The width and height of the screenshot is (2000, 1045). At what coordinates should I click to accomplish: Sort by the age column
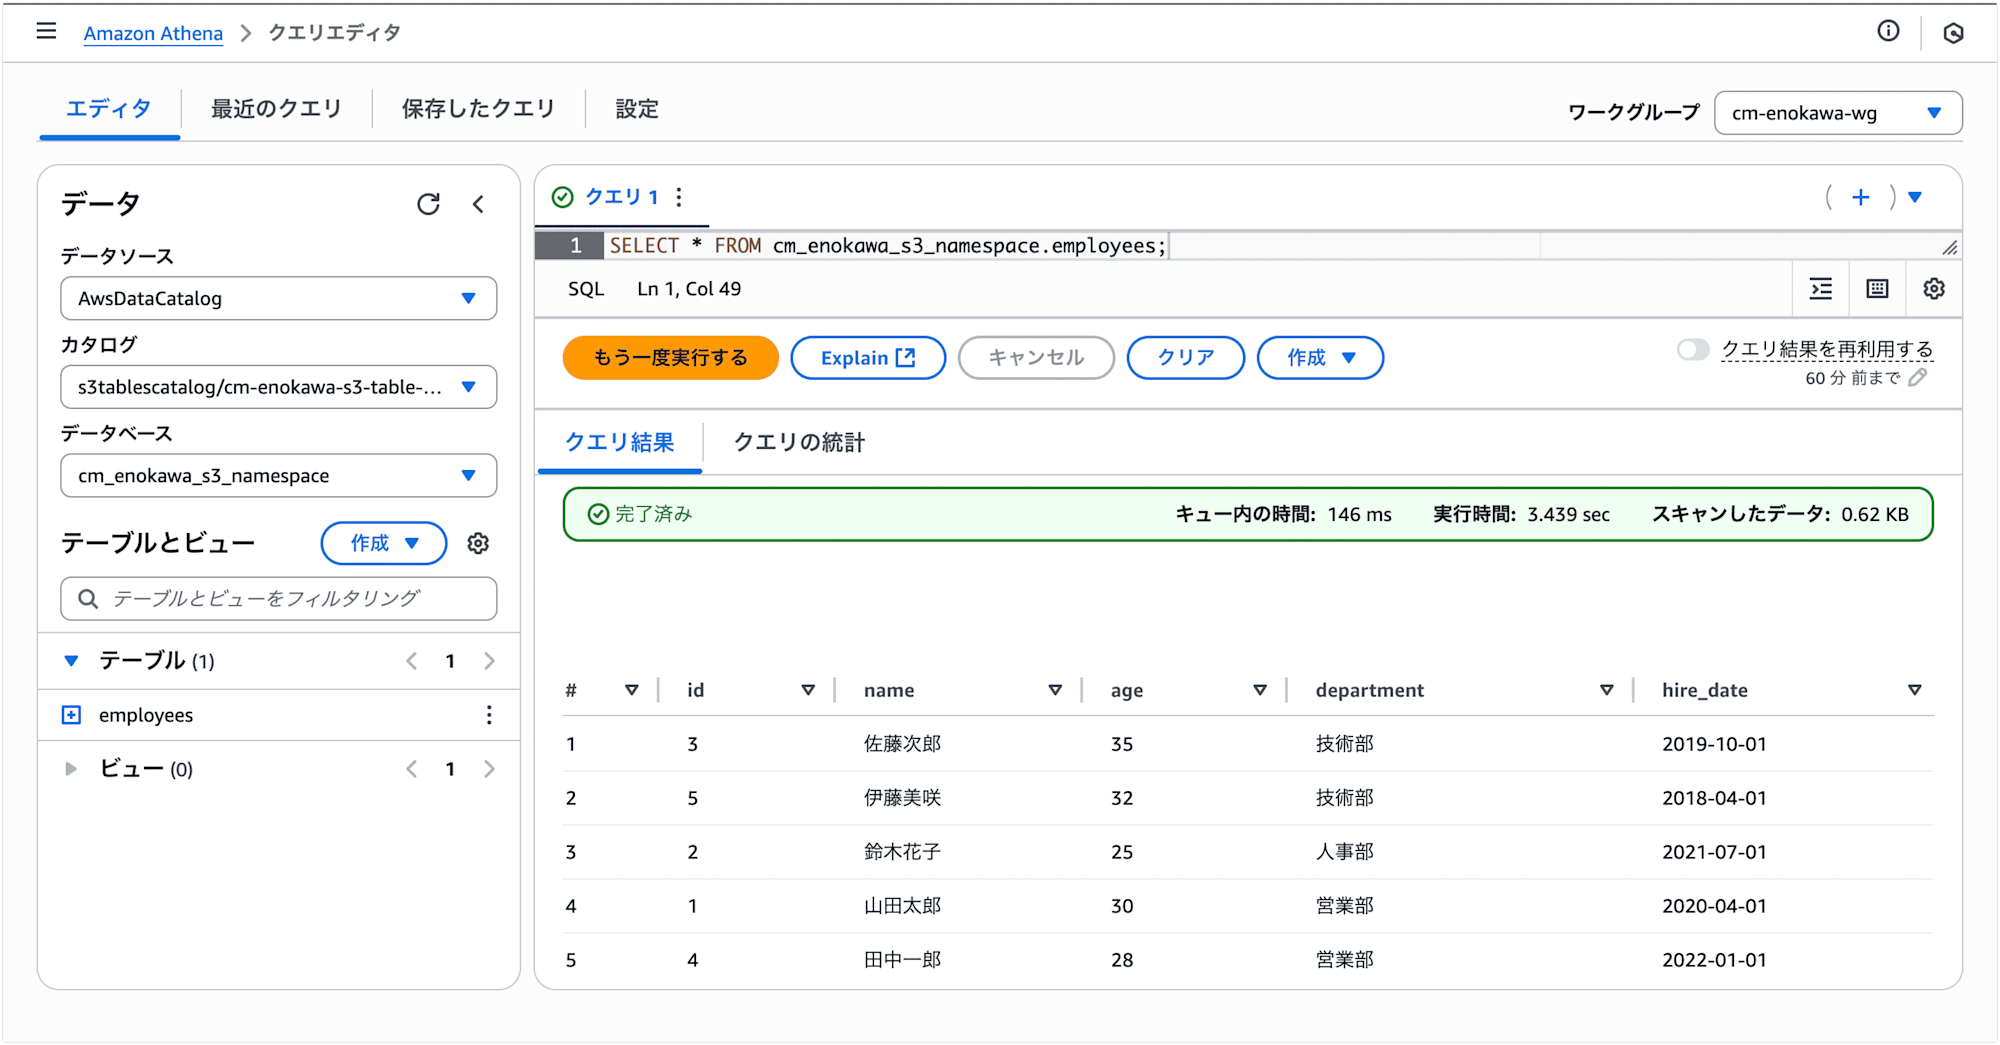pos(1260,690)
